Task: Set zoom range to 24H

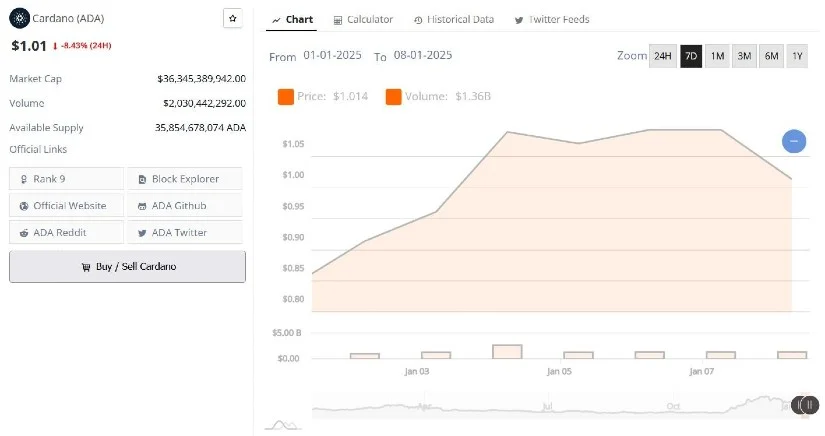Action: point(662,56)
